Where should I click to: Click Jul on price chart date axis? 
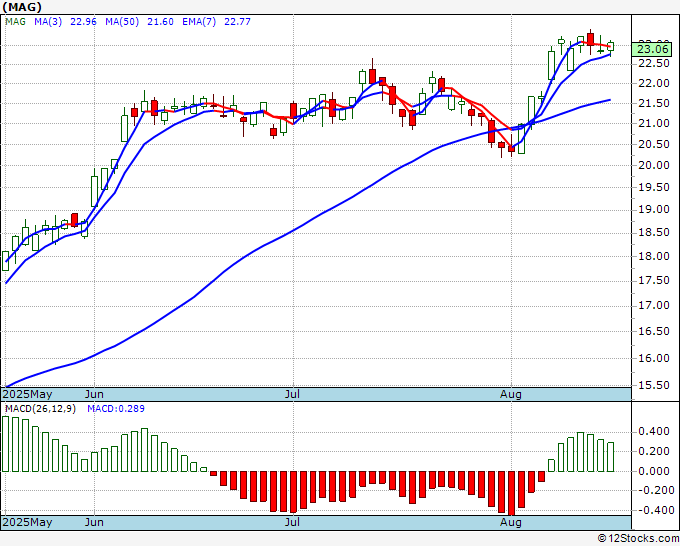coord(293,394)
